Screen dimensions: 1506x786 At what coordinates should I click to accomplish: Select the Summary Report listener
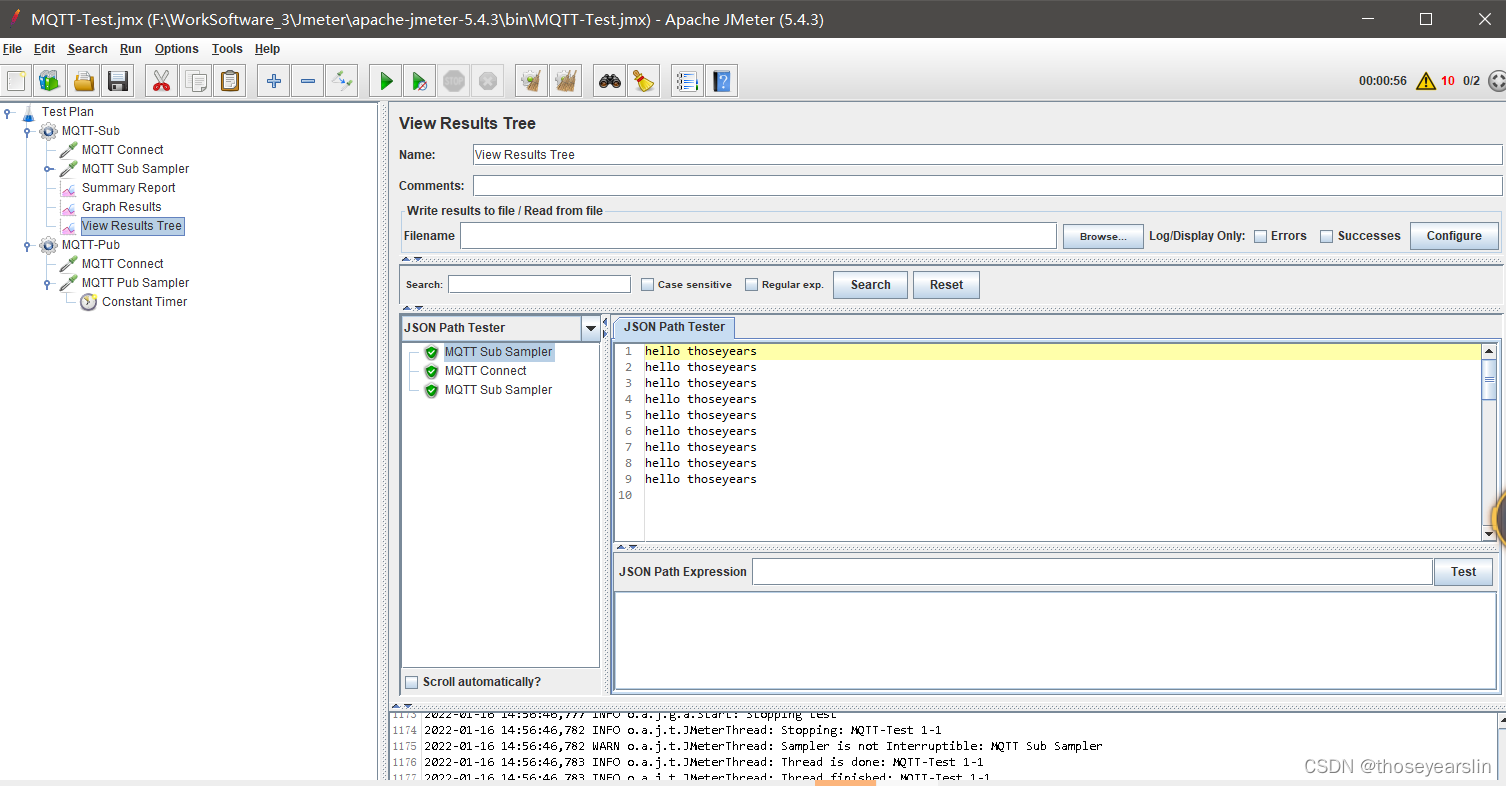click(x=128, y=188)
